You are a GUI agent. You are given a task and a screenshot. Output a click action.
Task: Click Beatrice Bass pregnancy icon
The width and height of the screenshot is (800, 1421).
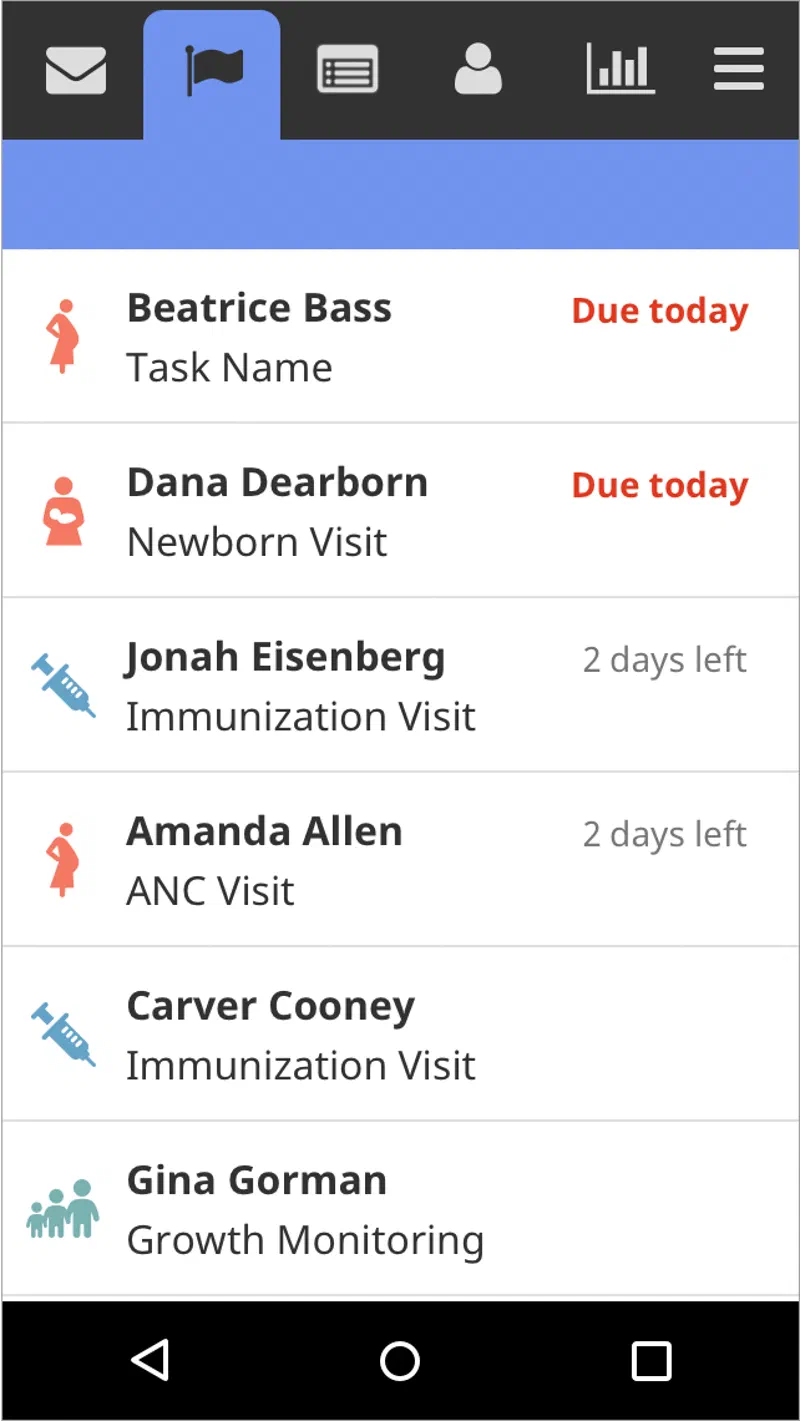click(x=64, y=336)
